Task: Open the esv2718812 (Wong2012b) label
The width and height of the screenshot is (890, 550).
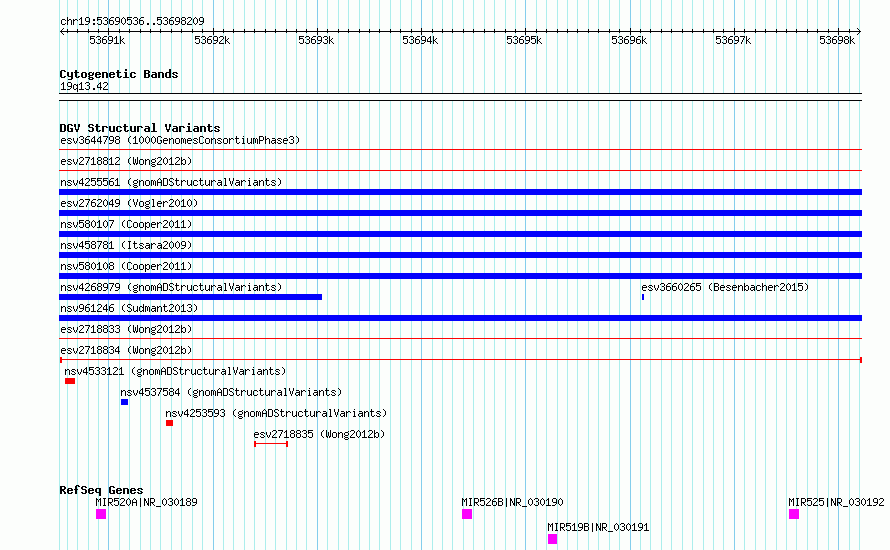Action: (x=126, y=161)
